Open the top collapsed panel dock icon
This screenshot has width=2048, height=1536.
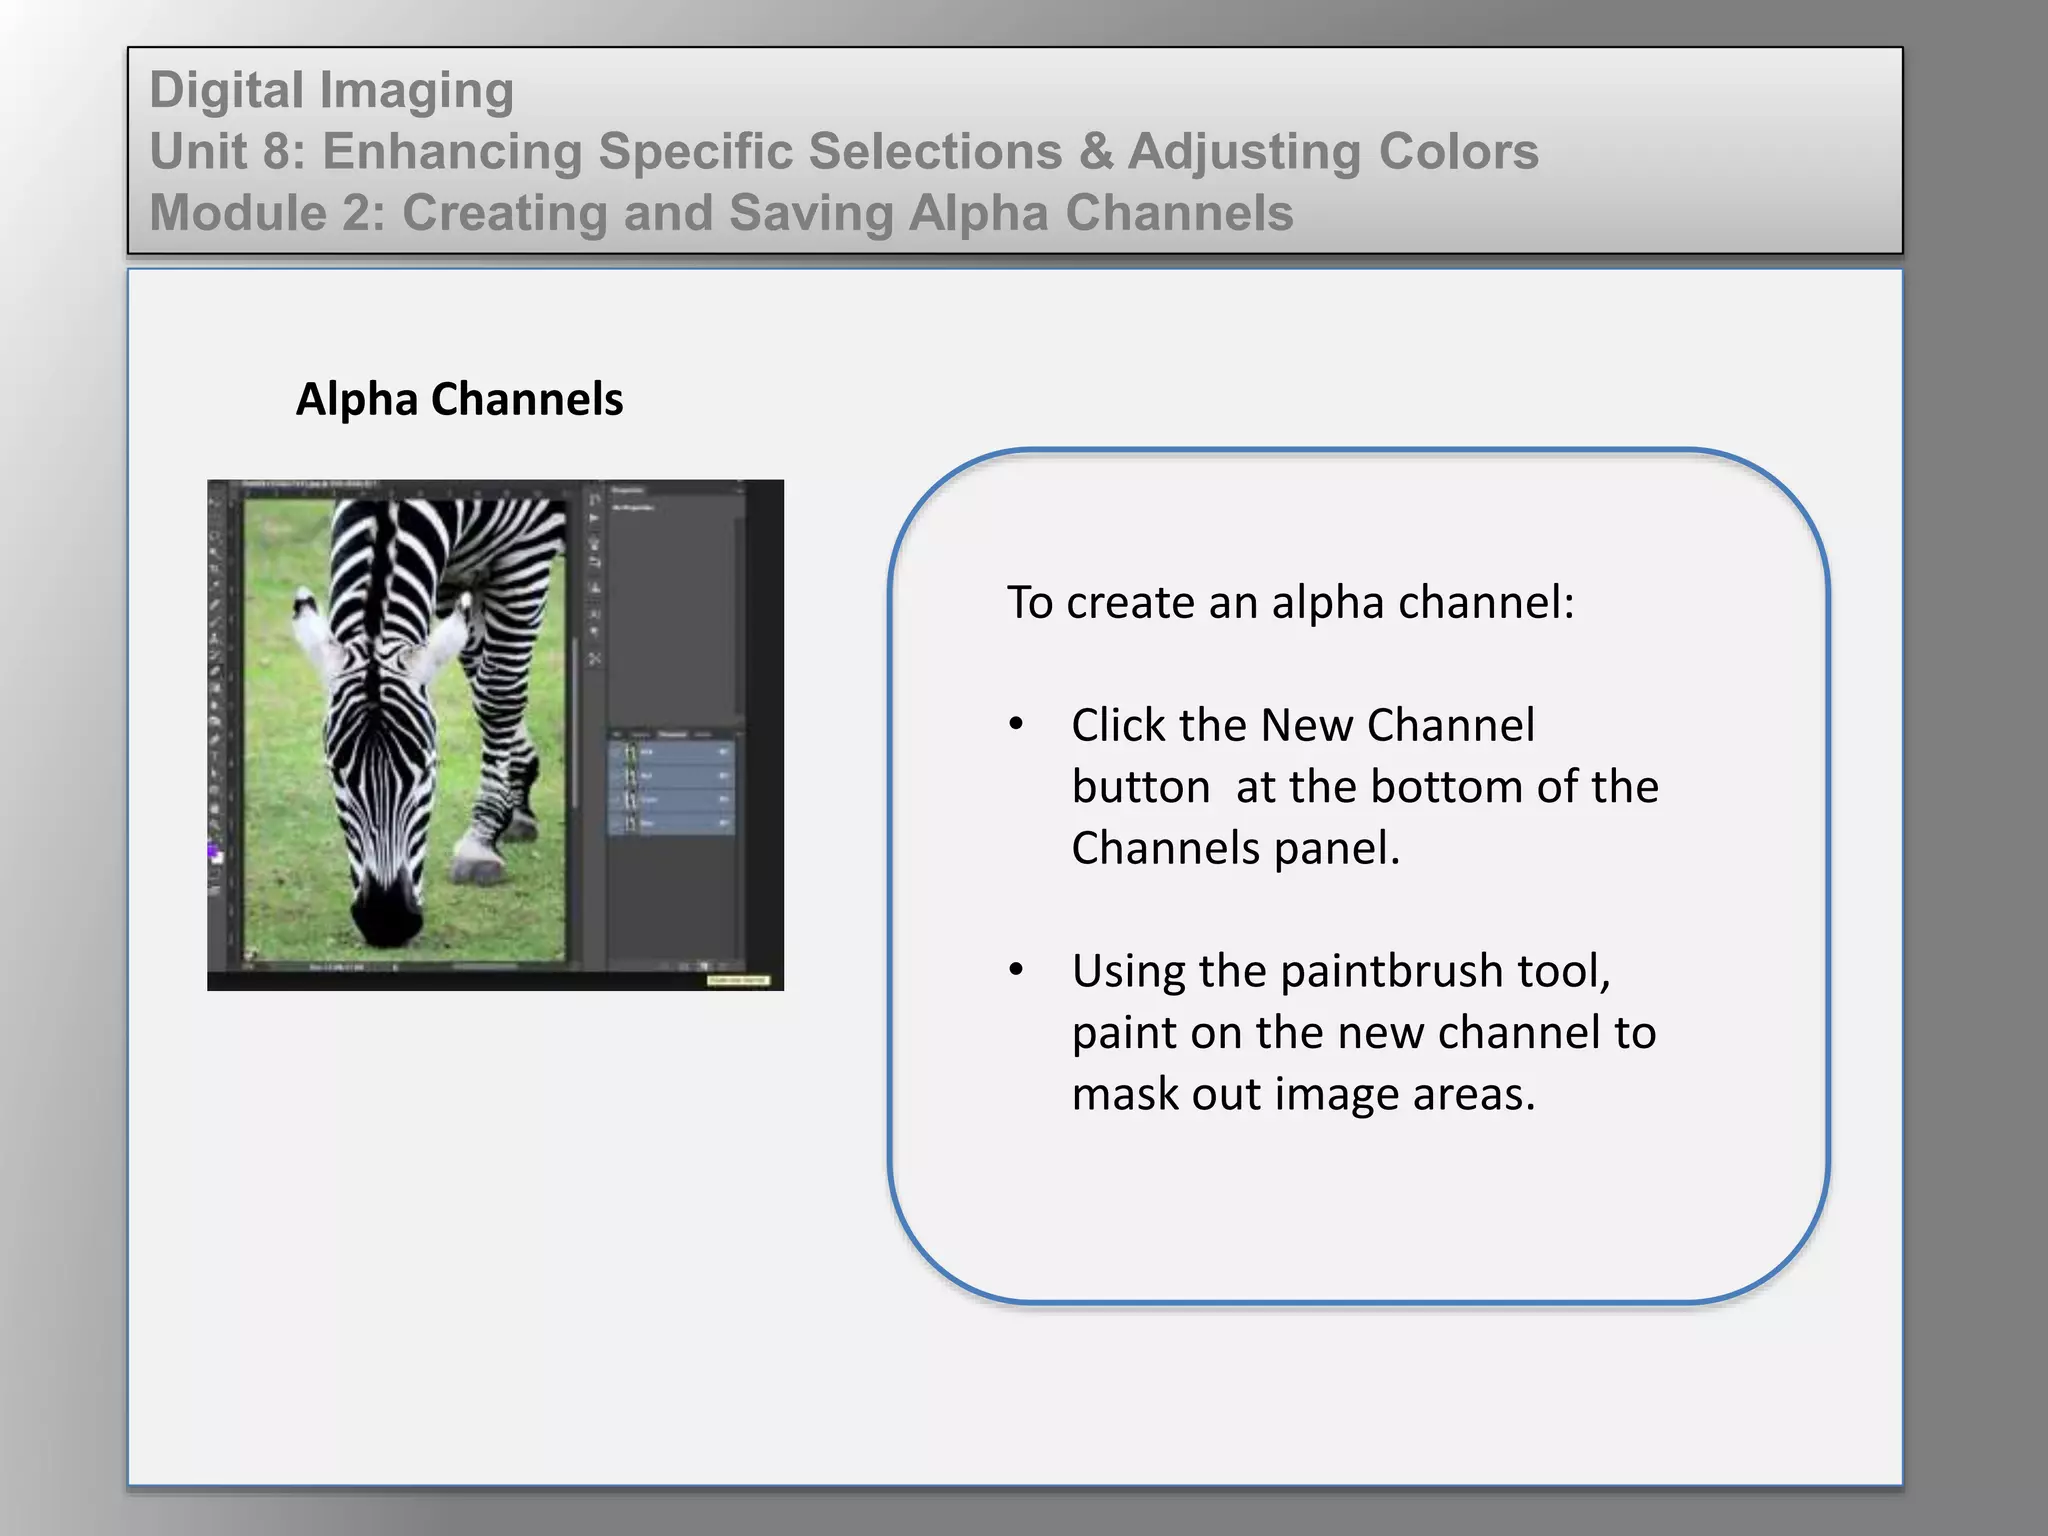click(595, 499)
